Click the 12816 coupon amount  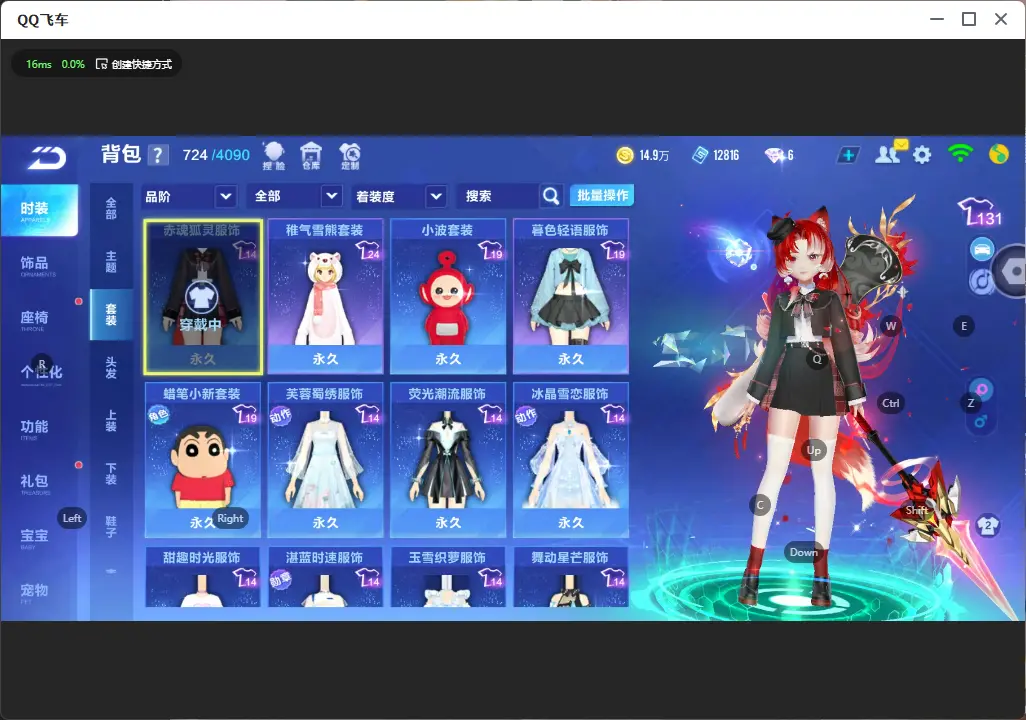(x=726, y=156)
